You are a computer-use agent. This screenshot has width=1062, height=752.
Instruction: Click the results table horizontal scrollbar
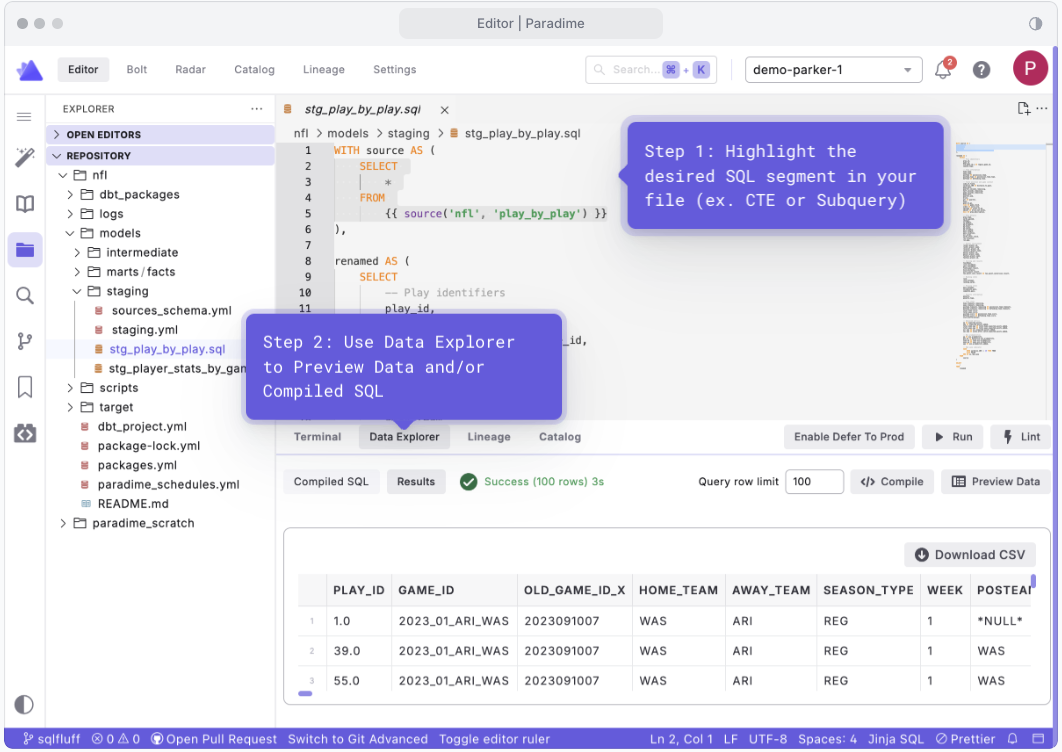(306, 693)
